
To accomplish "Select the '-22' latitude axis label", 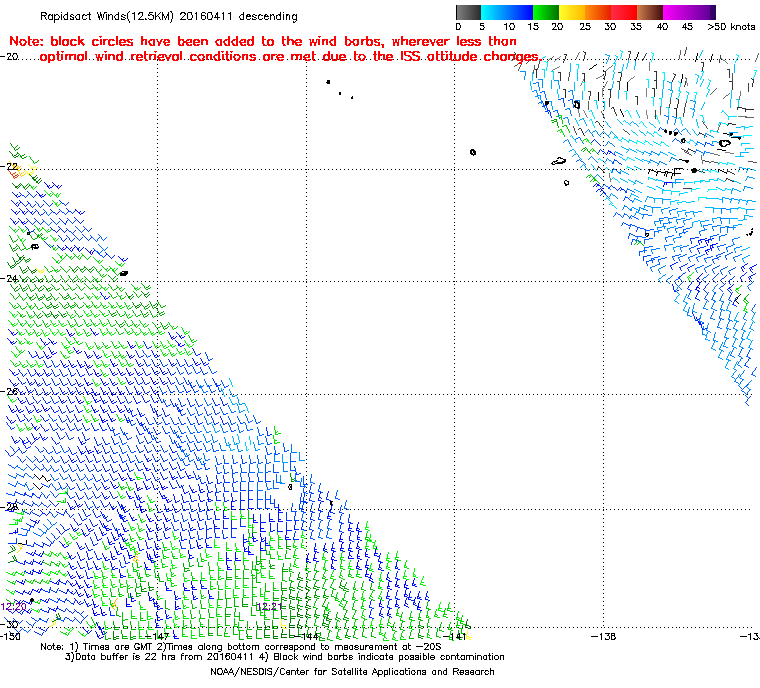I will tap(10, 167).
